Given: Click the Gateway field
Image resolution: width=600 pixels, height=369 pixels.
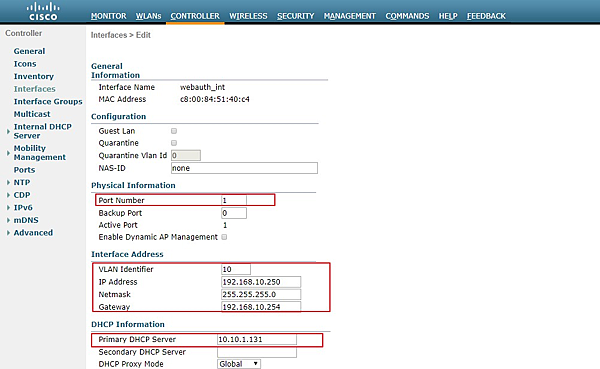Looking at the screenshot, I should coord(261,307).
